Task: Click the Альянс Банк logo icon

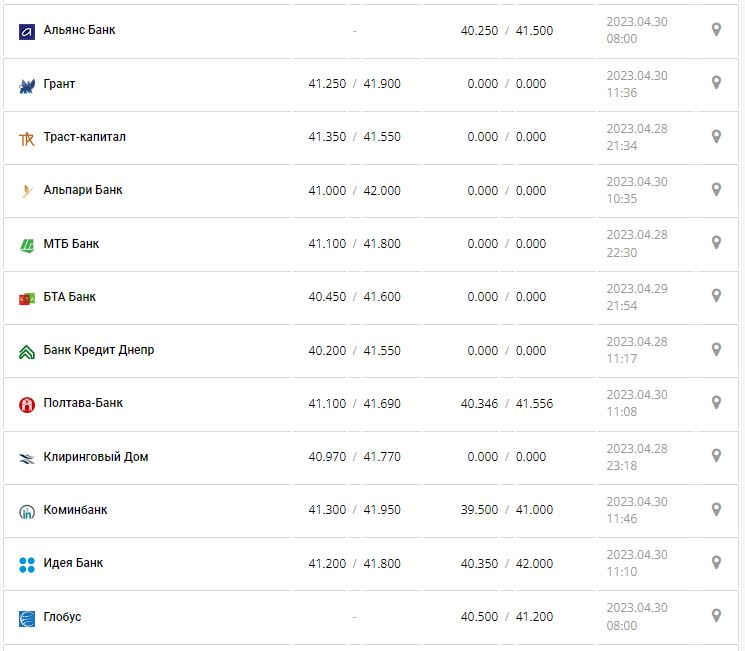Action: tap(27, 31)
